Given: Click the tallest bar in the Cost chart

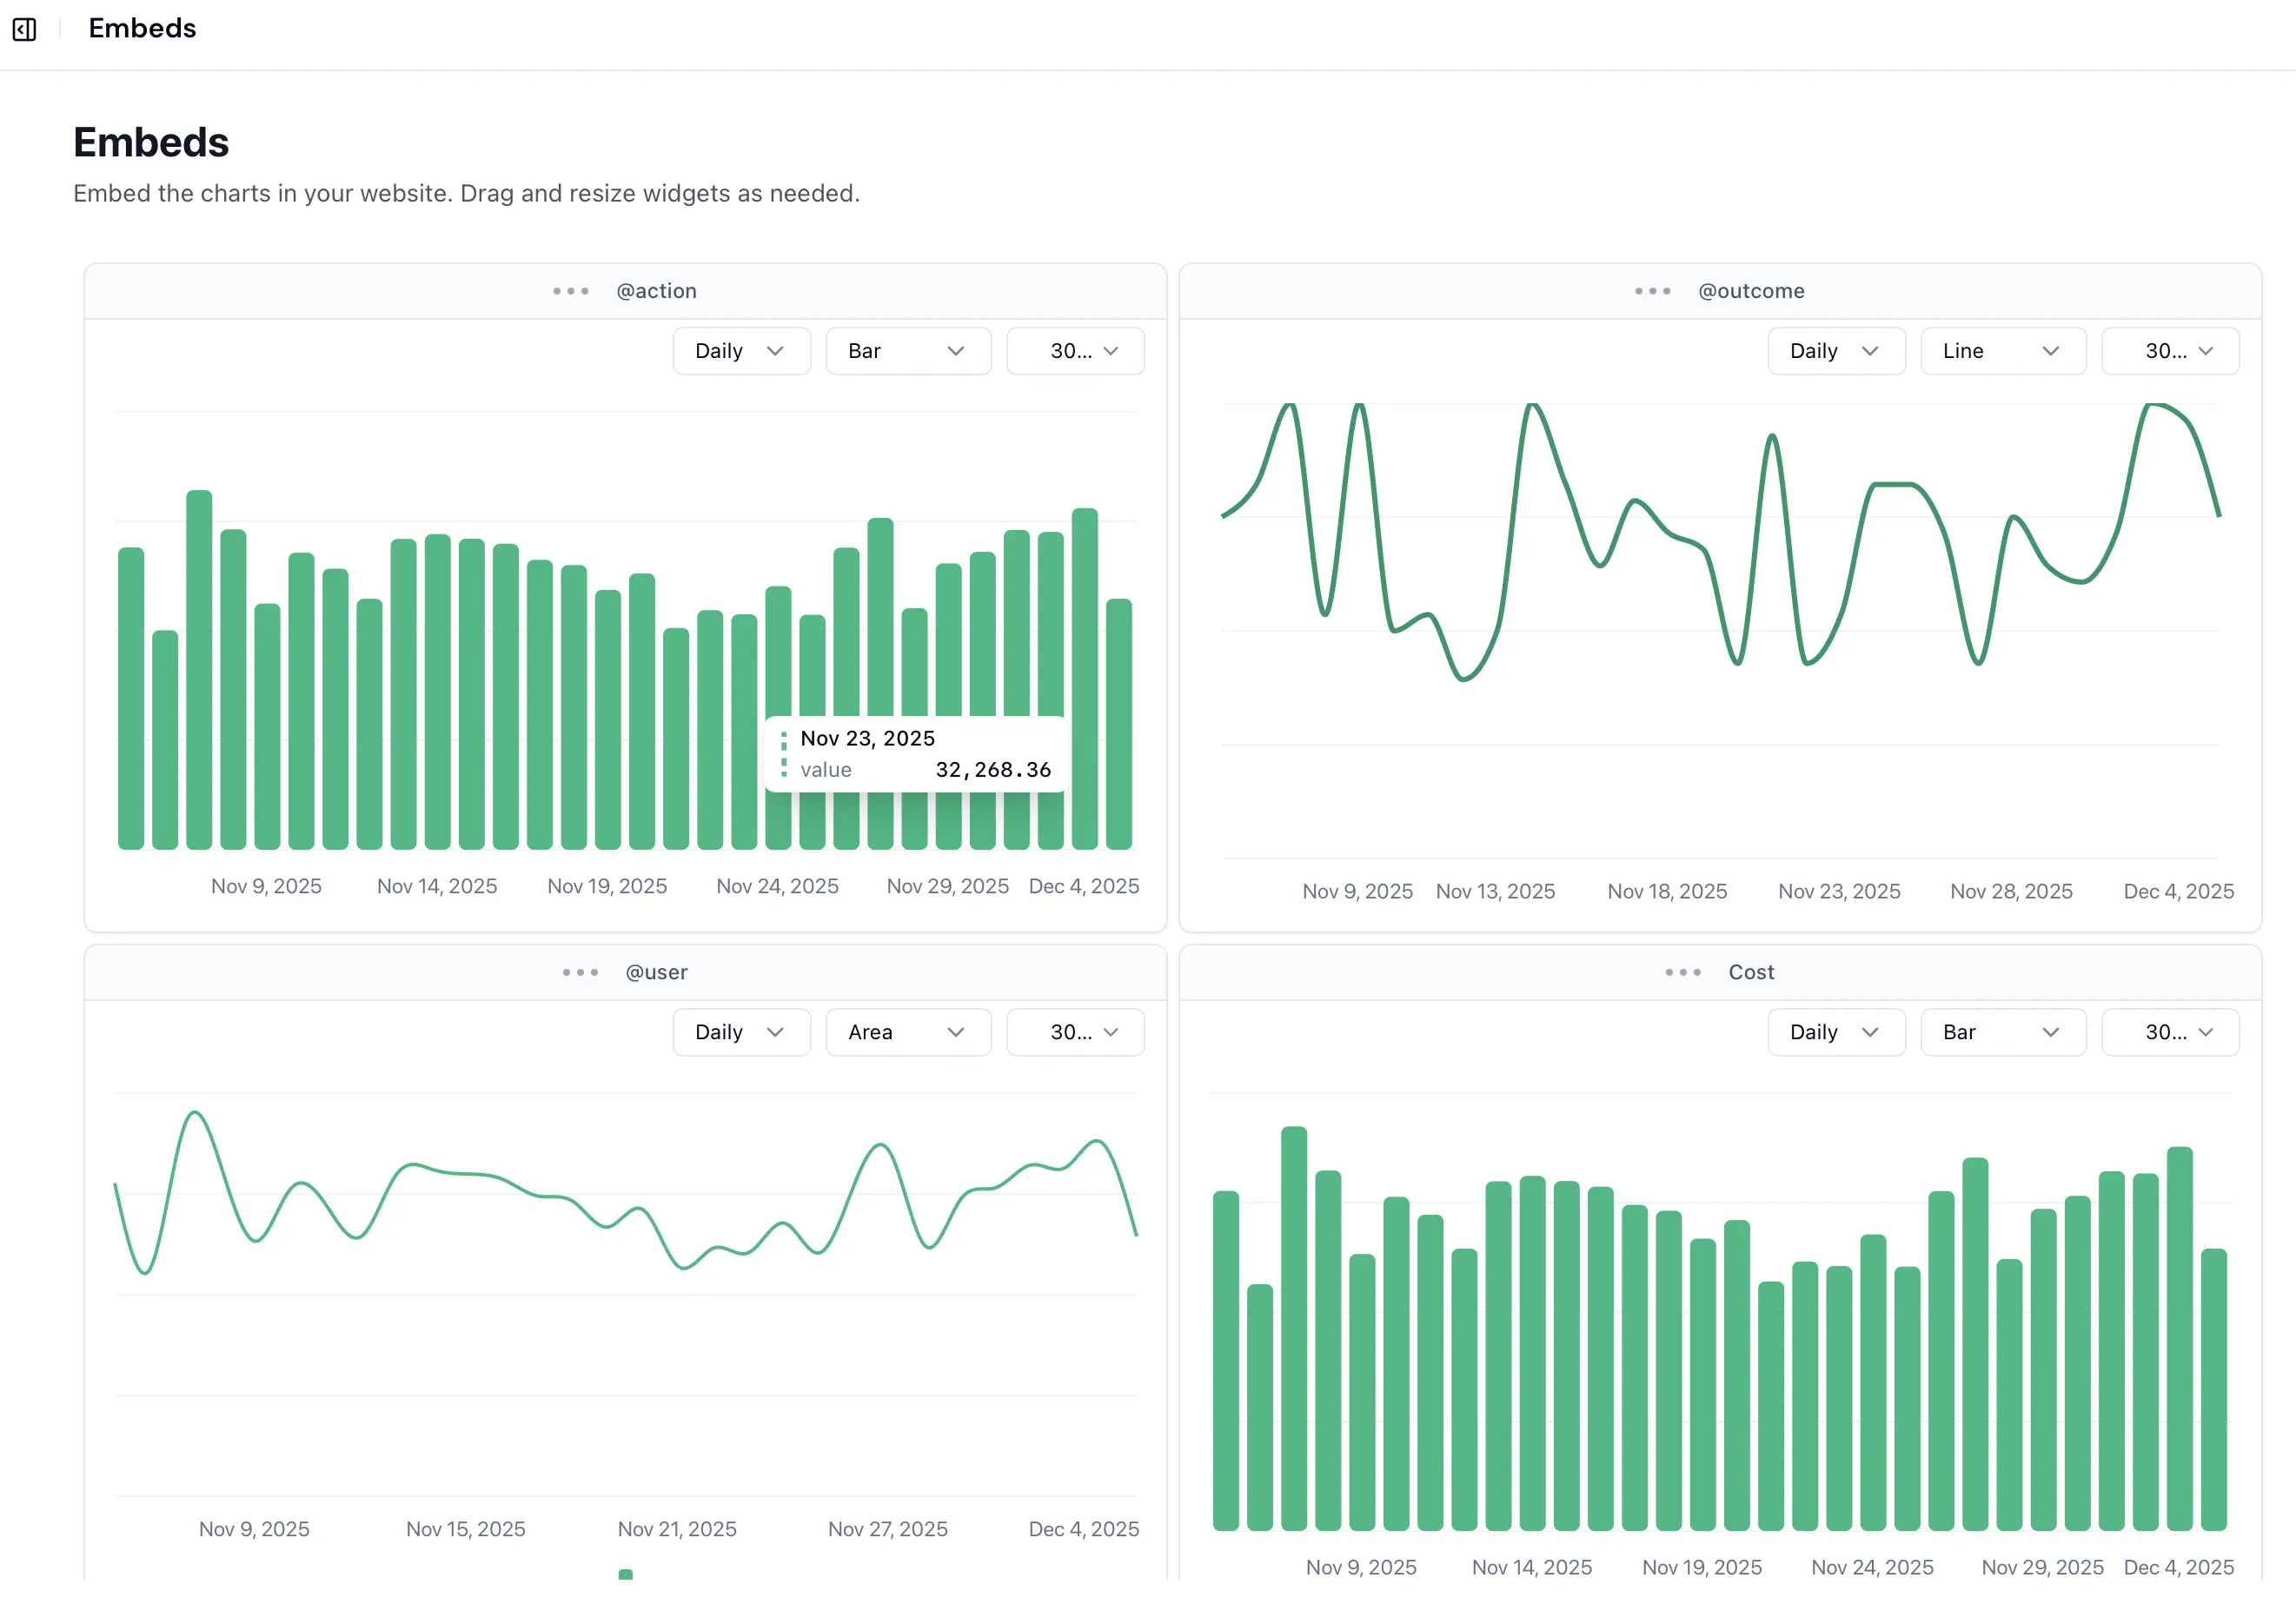Looking at the screenshot, I should tap(1296, 1300).
